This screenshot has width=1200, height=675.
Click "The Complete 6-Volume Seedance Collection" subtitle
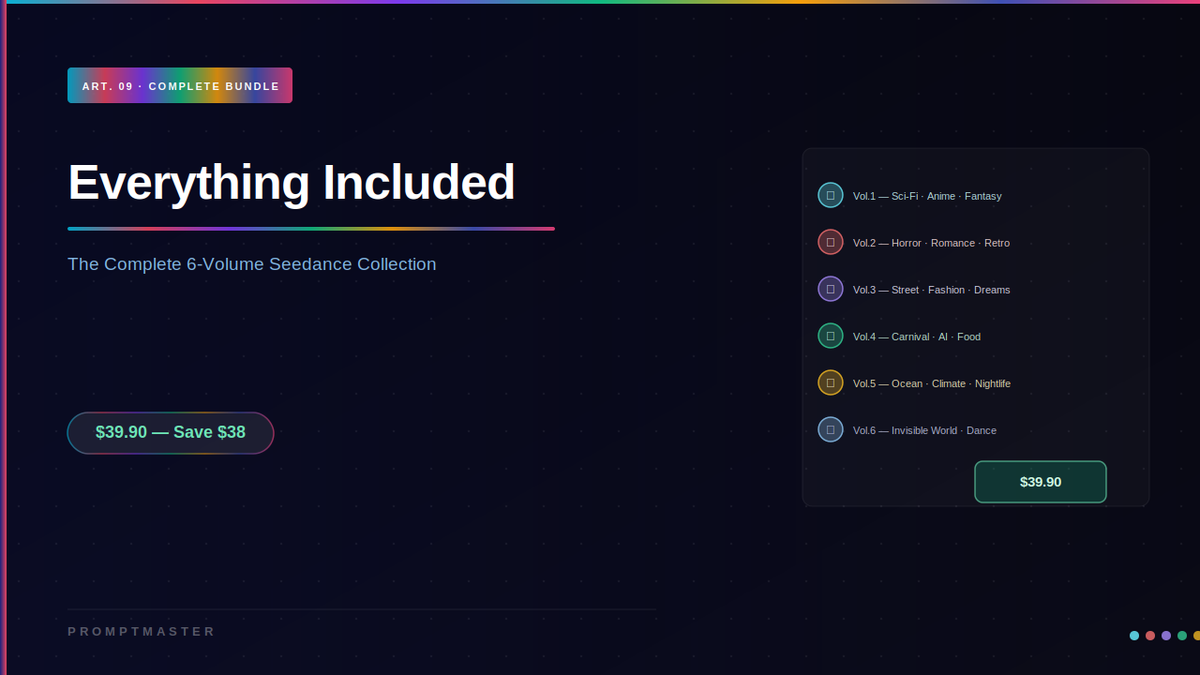[x=252, y=264]
